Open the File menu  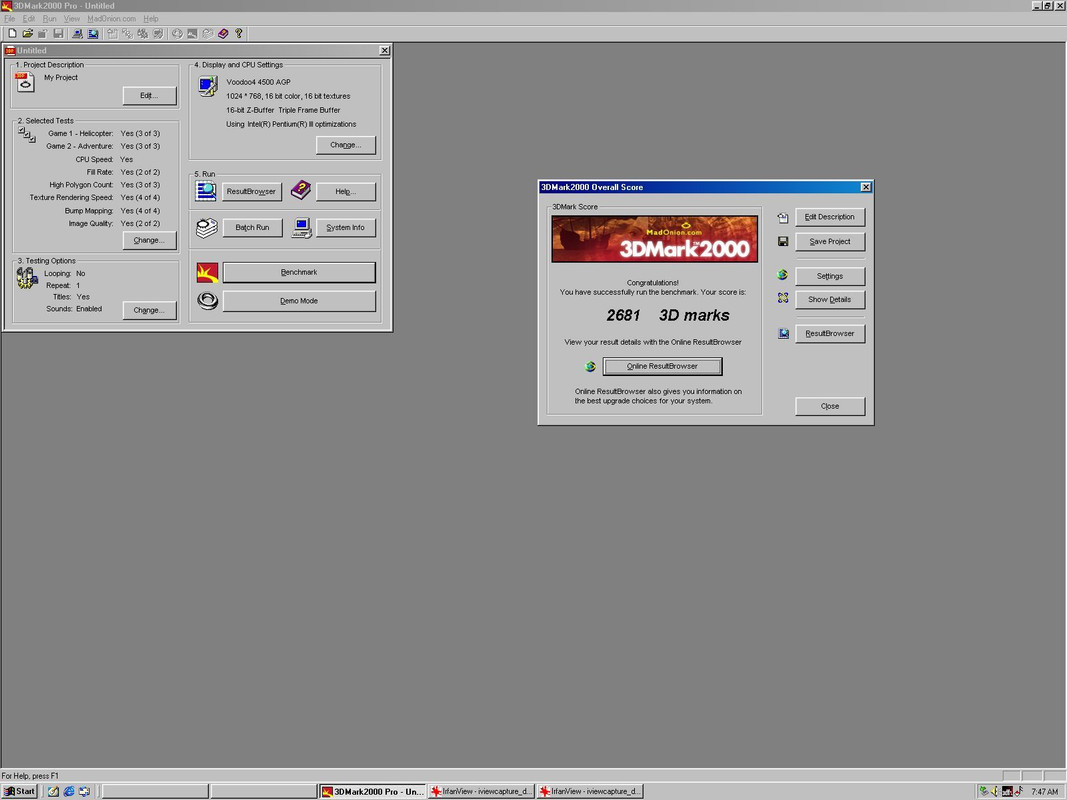coord(10,18)
